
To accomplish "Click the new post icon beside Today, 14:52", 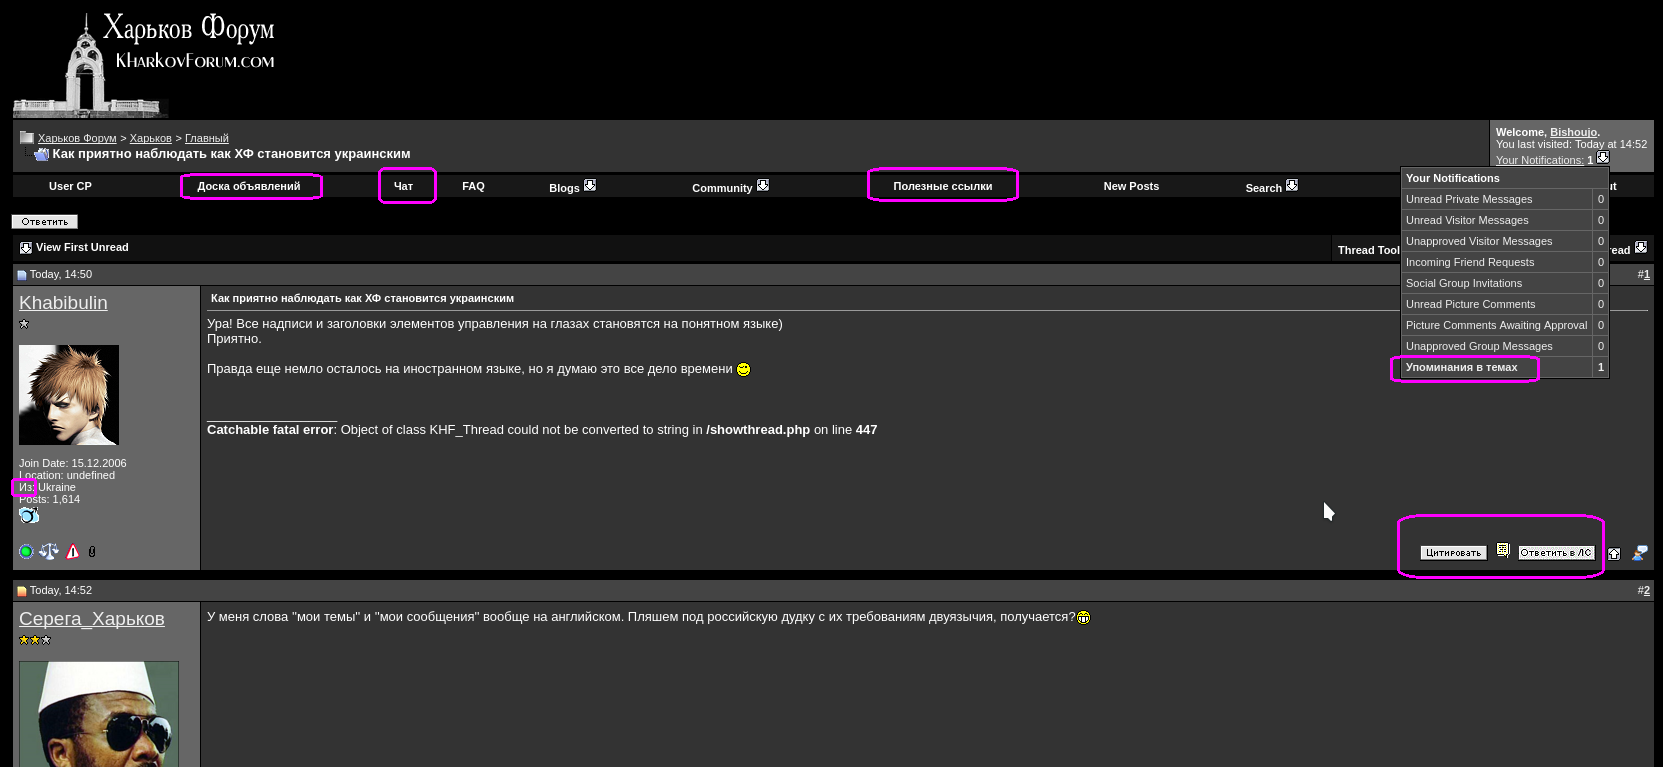I will coord(22,591).
